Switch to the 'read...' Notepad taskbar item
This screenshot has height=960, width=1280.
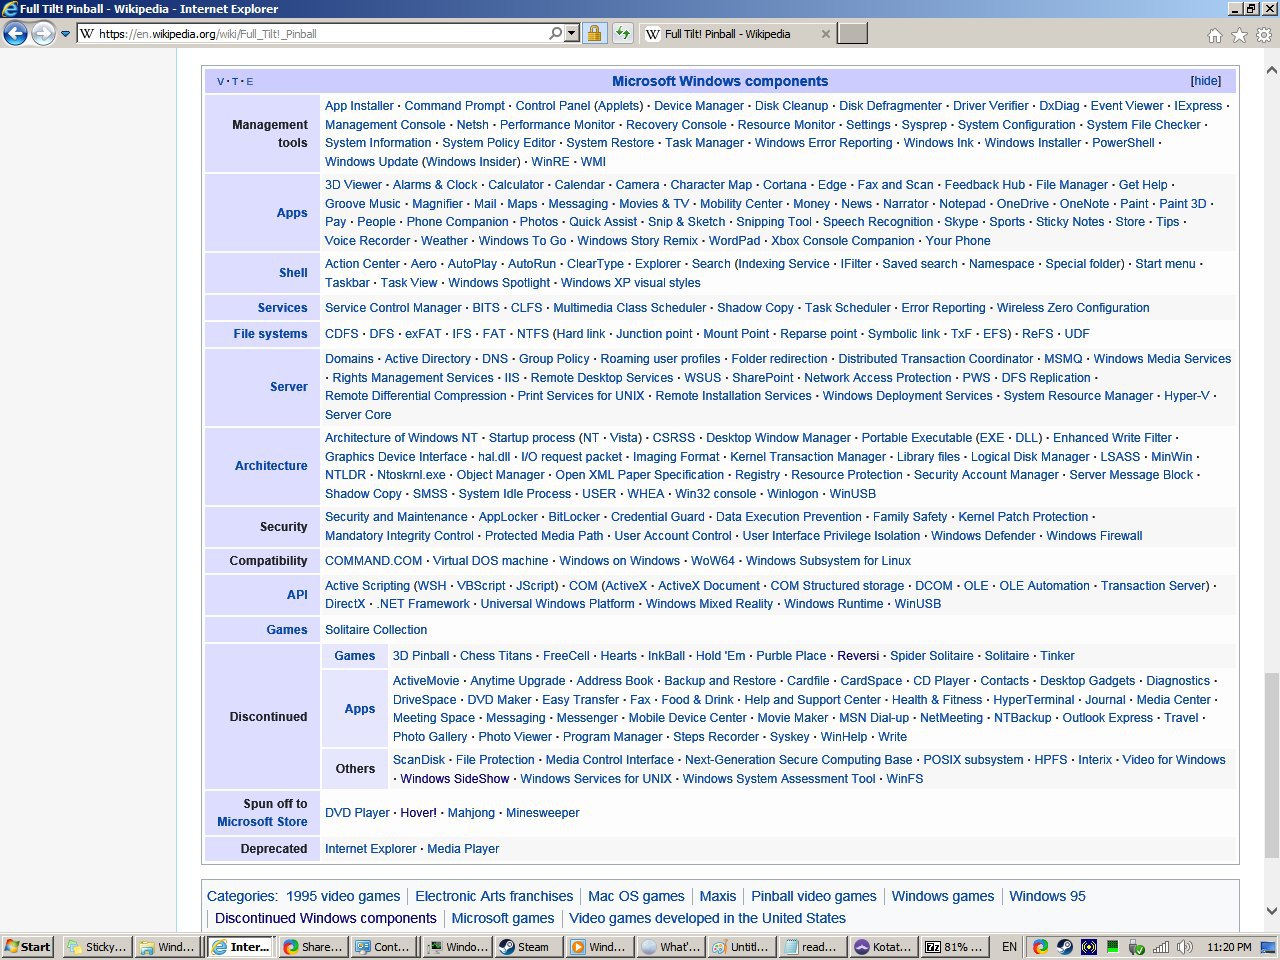[815, 947]
